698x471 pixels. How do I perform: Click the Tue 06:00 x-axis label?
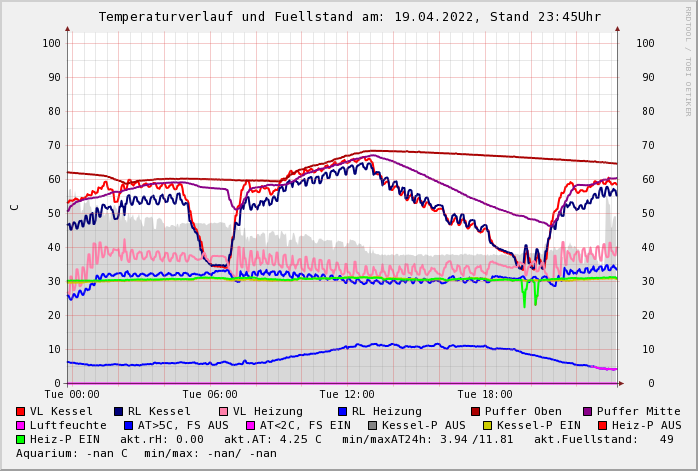[210, 394]
